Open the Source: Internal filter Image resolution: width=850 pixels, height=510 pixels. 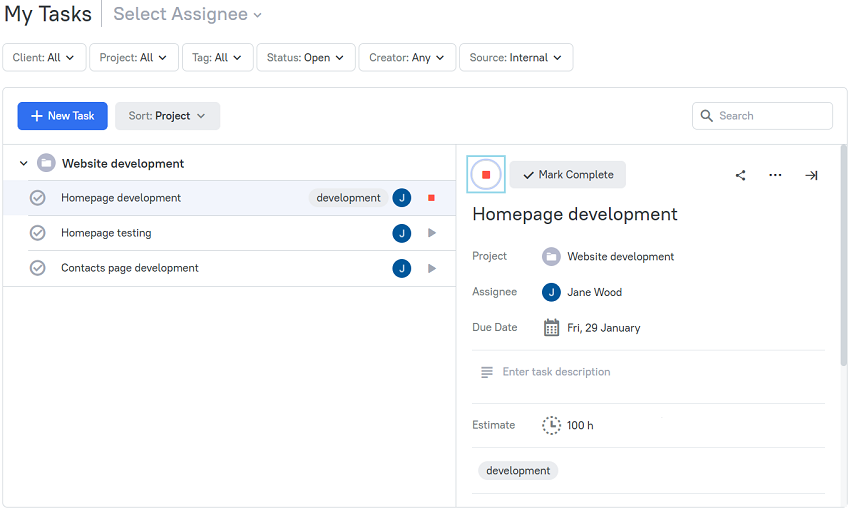tap(516, 57)
